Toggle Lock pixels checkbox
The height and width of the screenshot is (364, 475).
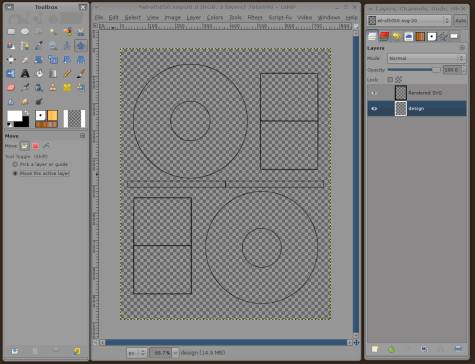390,80
